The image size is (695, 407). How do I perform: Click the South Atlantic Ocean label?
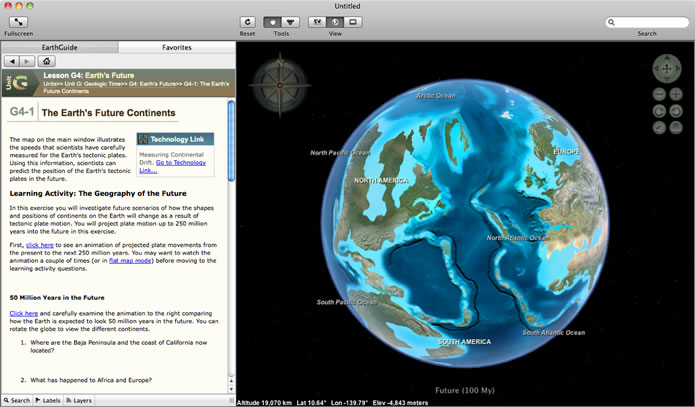pyautogui.click(x=553, y=333)
